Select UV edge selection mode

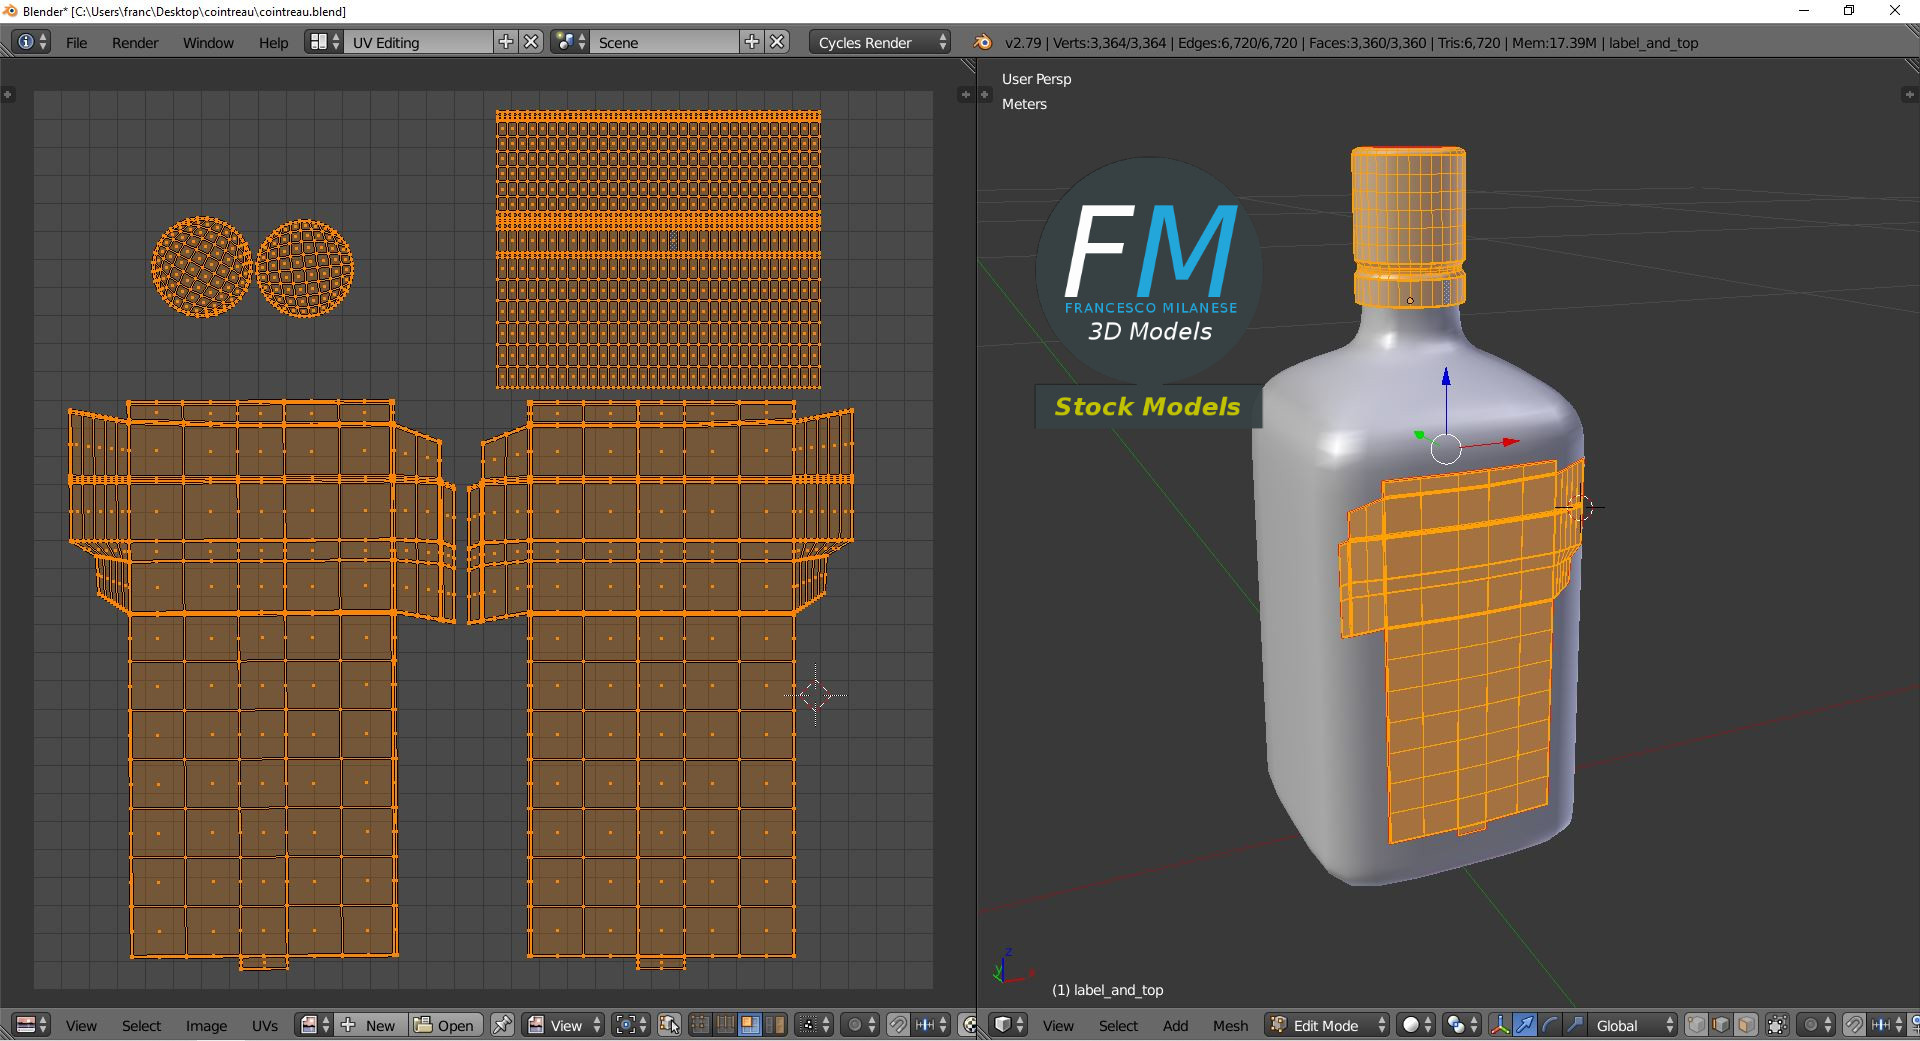coord(725,1025)
